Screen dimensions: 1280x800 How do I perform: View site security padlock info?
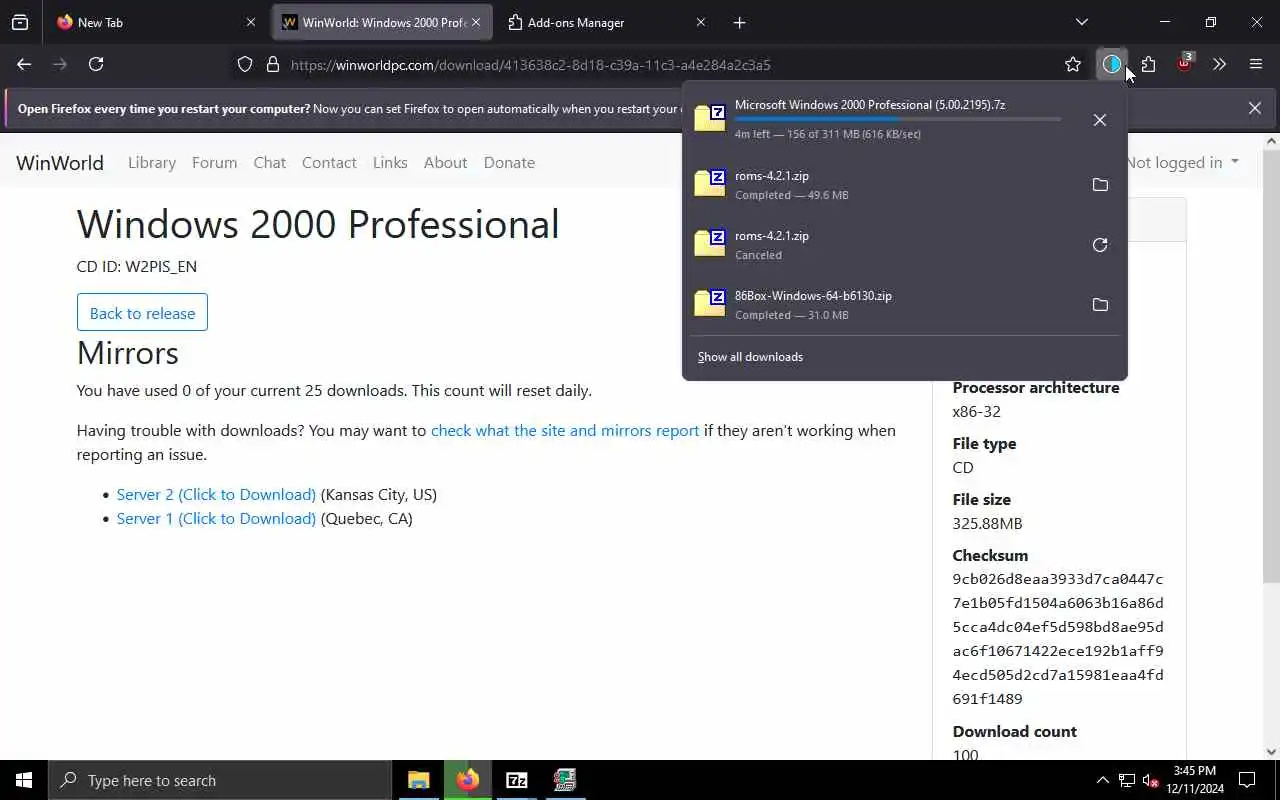(272, 65)
